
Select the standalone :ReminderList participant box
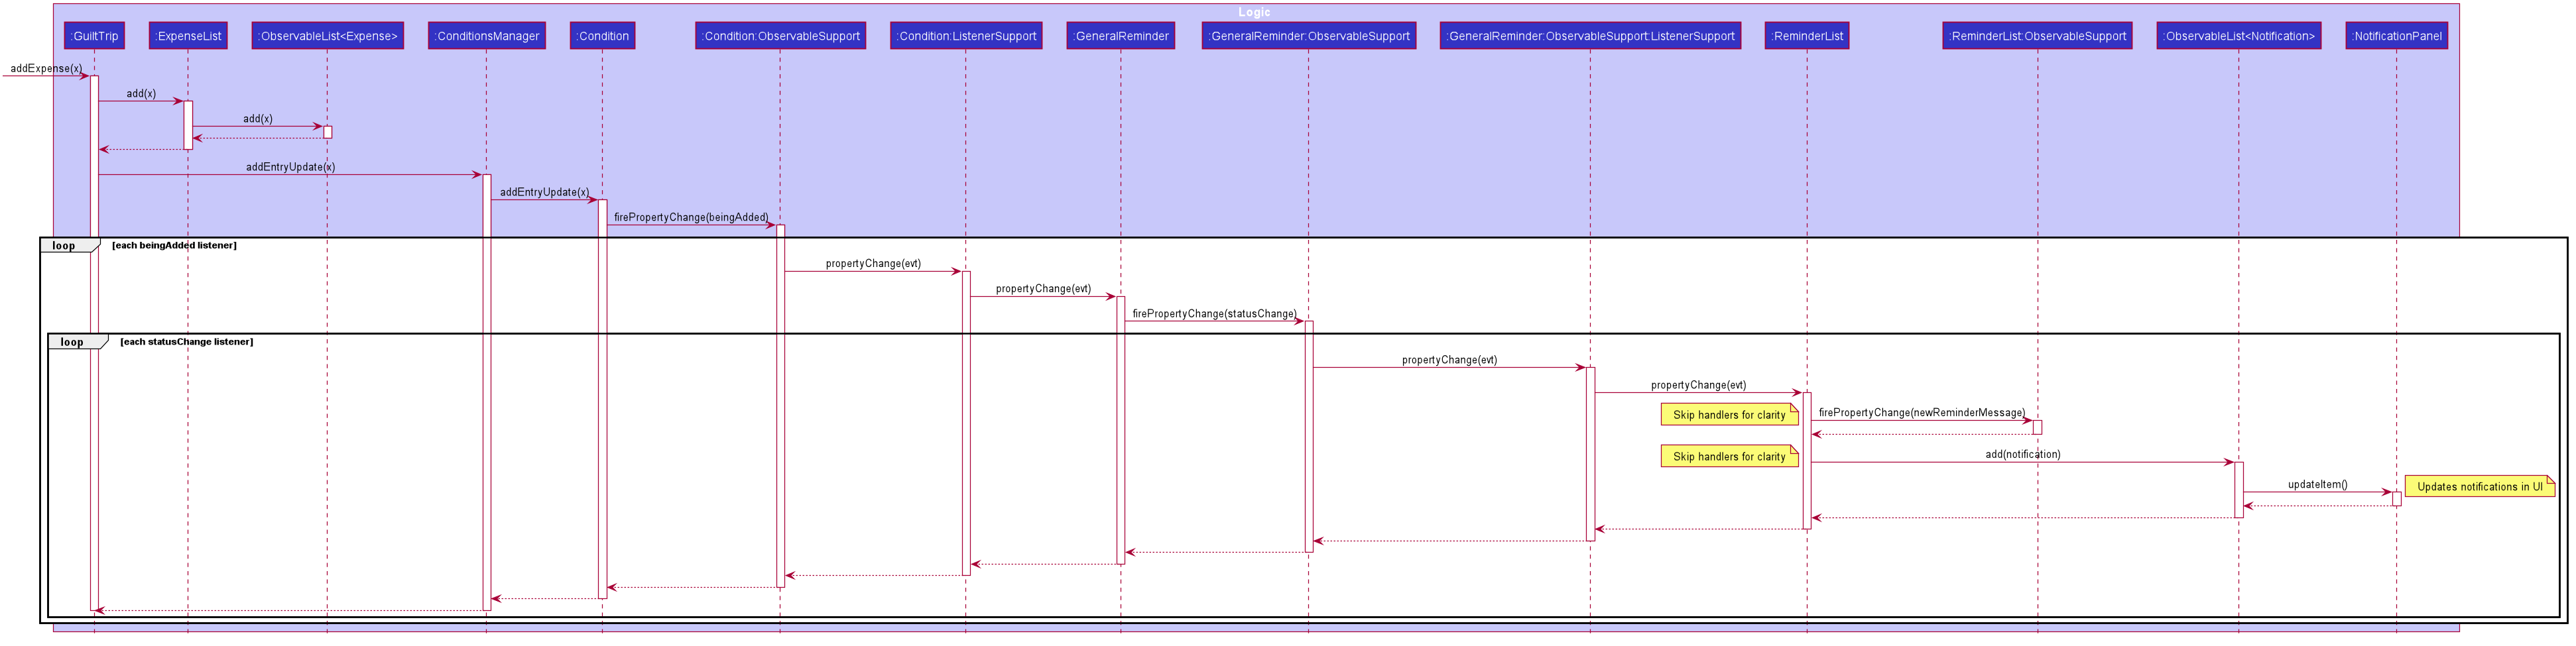point(1807,36)
